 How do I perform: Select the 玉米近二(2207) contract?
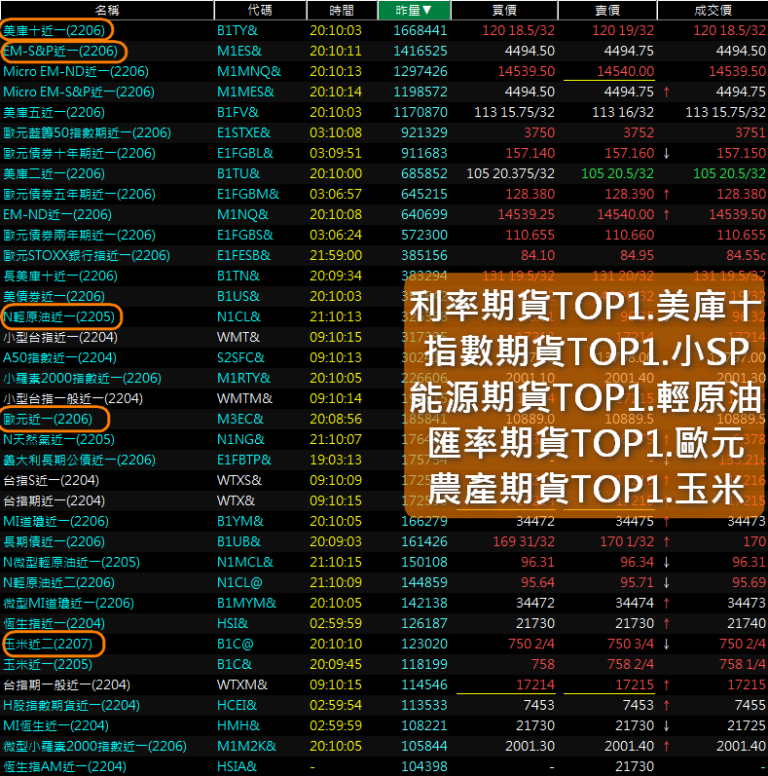48,644
